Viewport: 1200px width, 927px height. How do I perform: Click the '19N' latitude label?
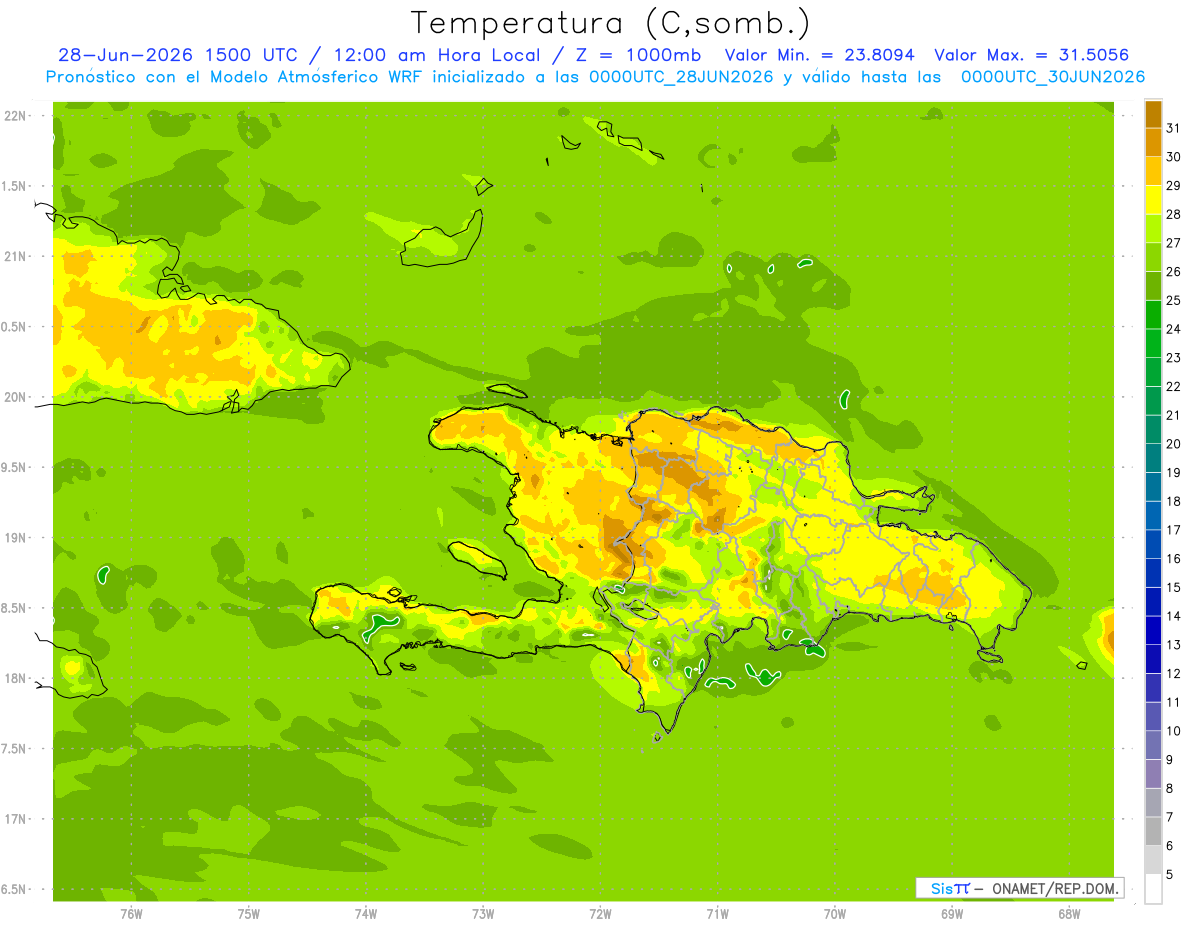pyautogui.click(x=14, y=538)
